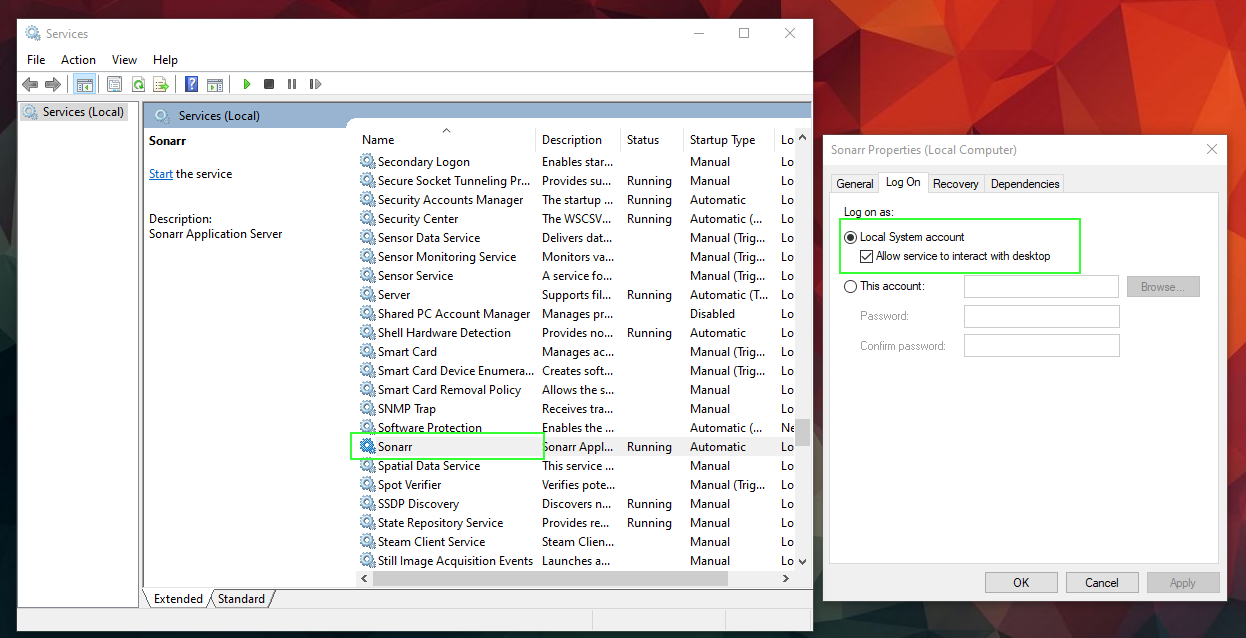The height and width of the screenshot is (638, 1246).
Task: Click the disabled Apply button
Action: (x=1183, y=583)
